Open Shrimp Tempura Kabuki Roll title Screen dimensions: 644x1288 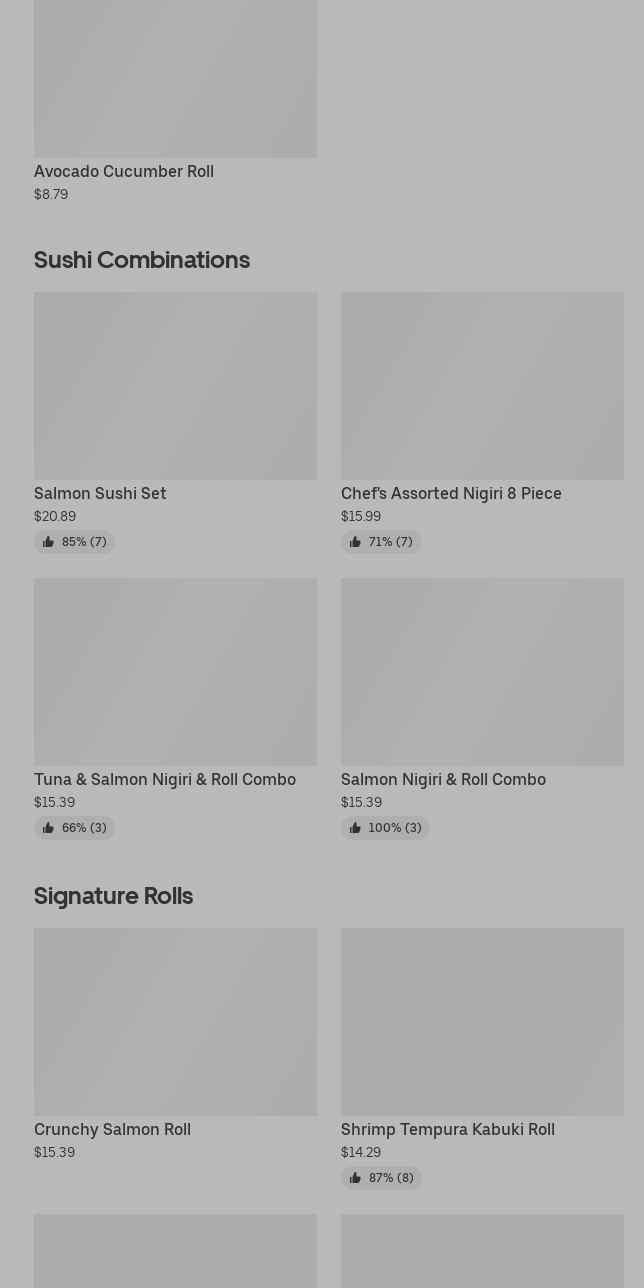(448, 1129)
